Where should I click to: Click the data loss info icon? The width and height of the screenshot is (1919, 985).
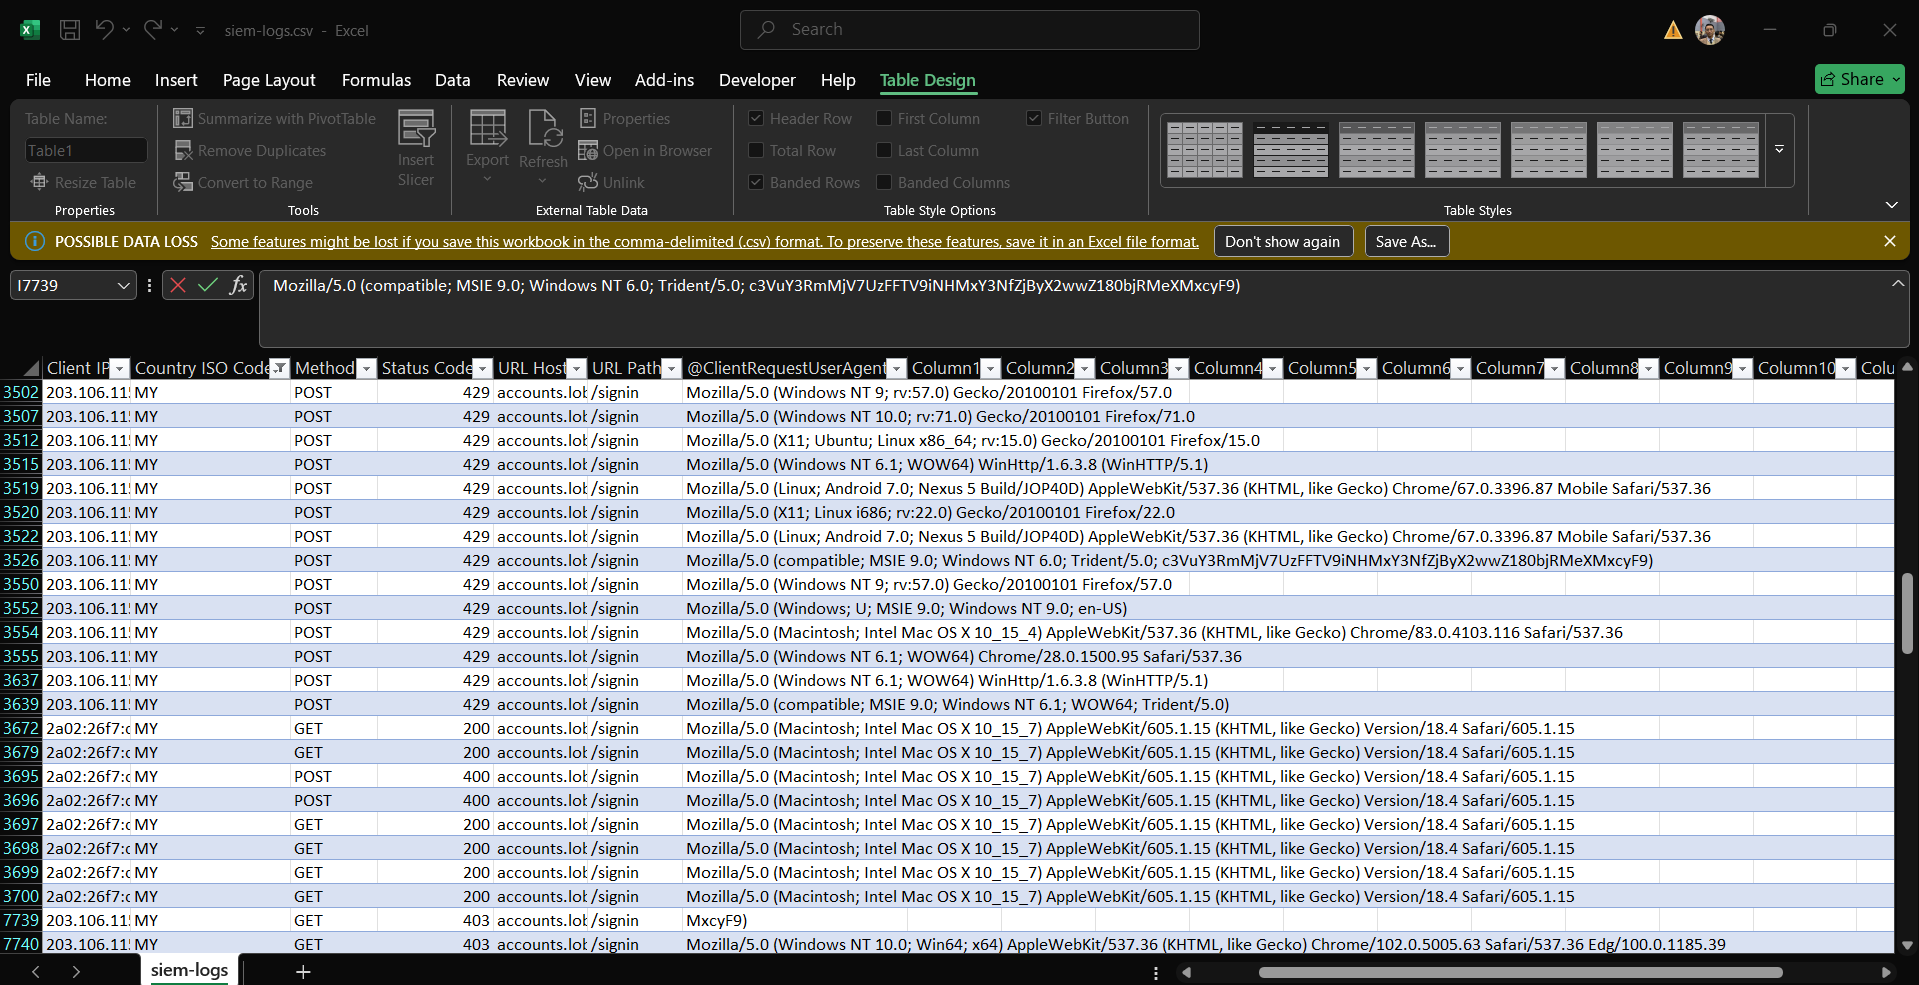coord(35,241)
